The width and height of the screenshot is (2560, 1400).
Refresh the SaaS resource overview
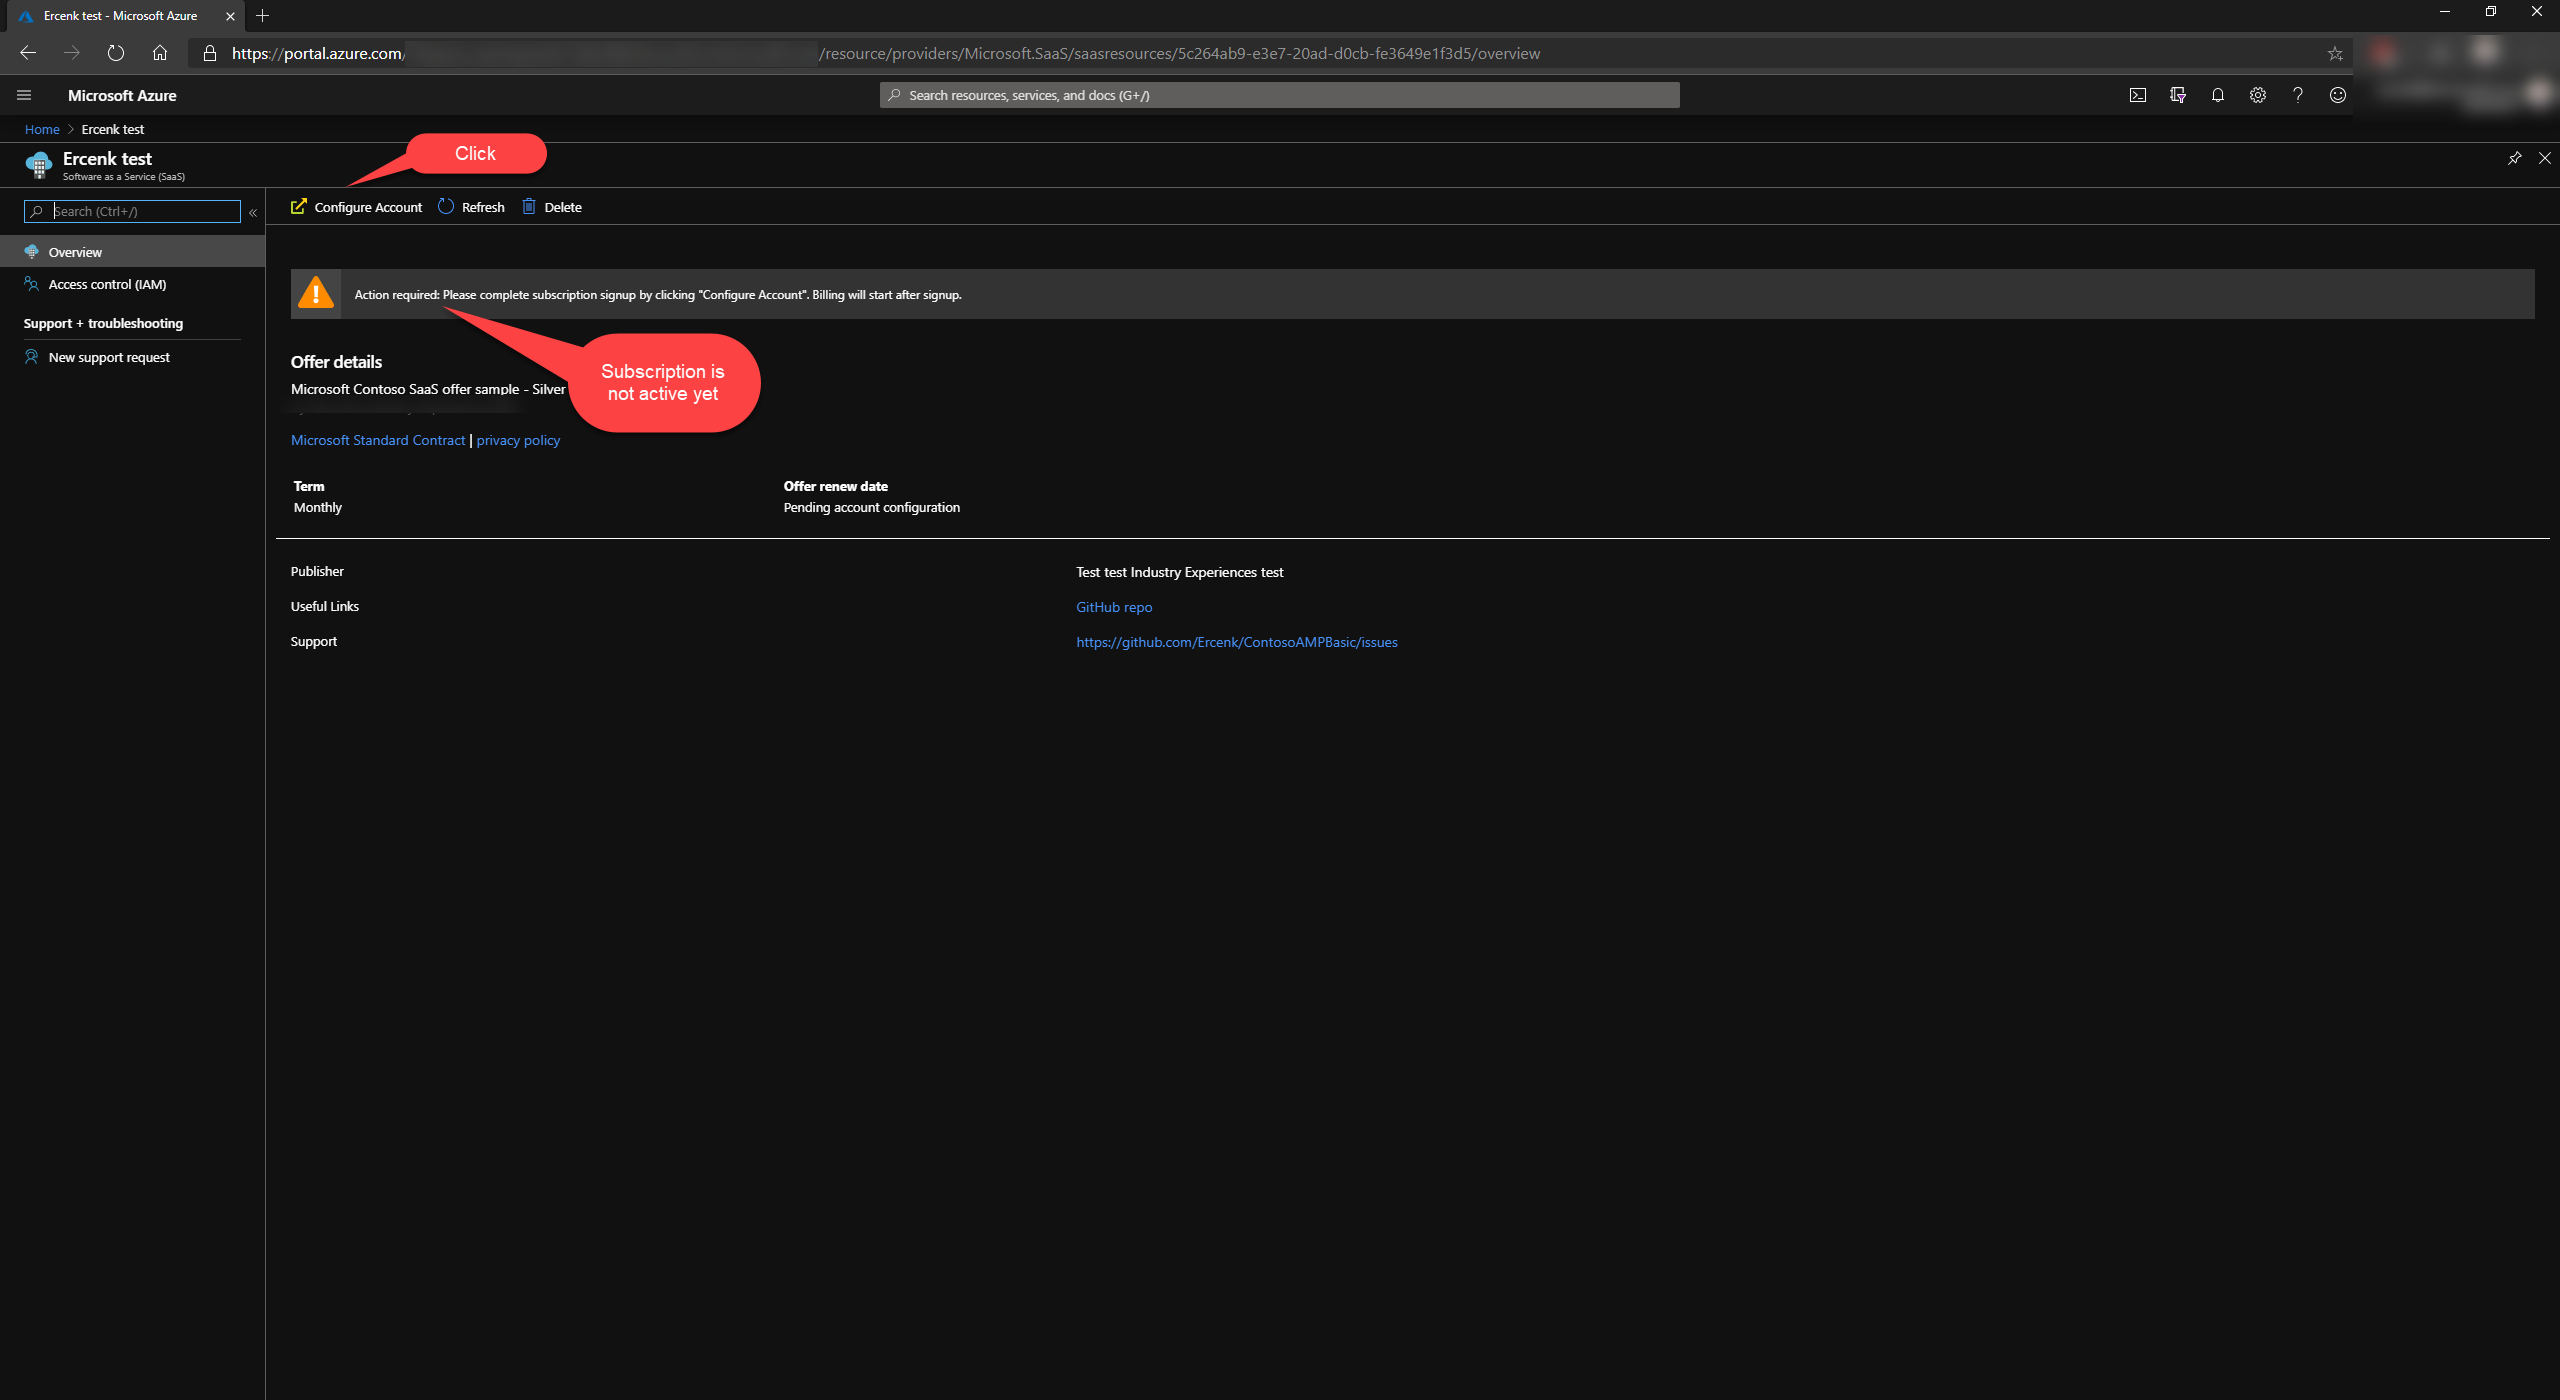point(471,207)
